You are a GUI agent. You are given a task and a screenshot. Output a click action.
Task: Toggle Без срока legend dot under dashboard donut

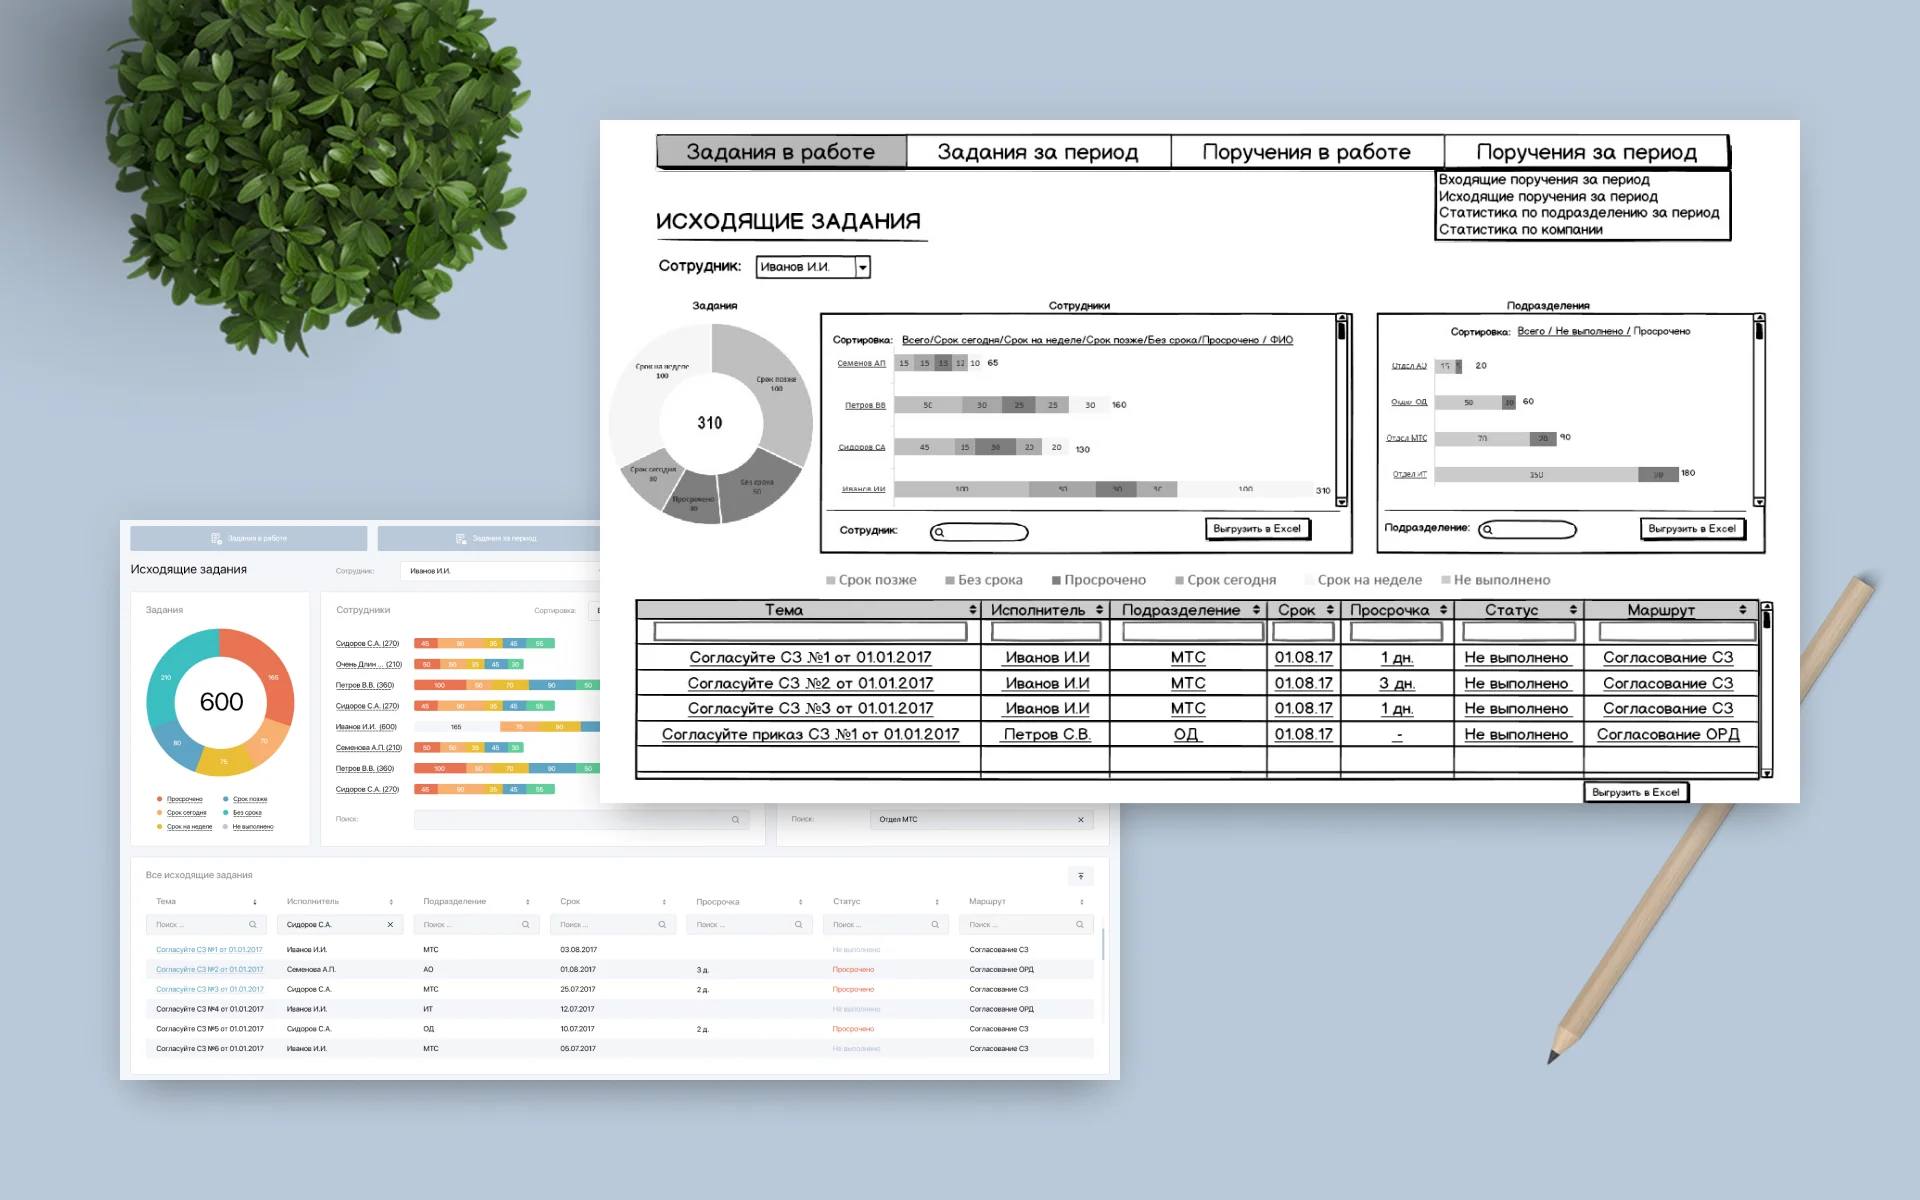pyautogui.click(x=226, y=813)
